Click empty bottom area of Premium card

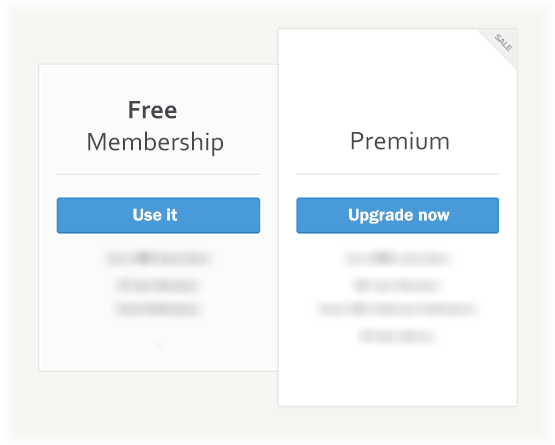click(x=397, y=377)
